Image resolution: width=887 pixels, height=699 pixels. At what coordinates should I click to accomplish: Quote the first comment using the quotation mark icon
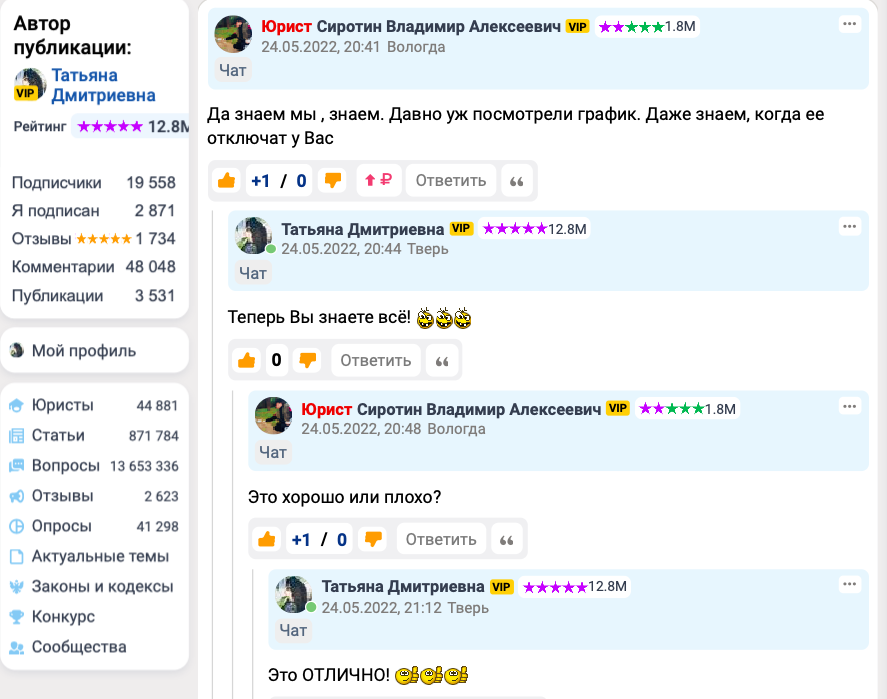(516, 181)
